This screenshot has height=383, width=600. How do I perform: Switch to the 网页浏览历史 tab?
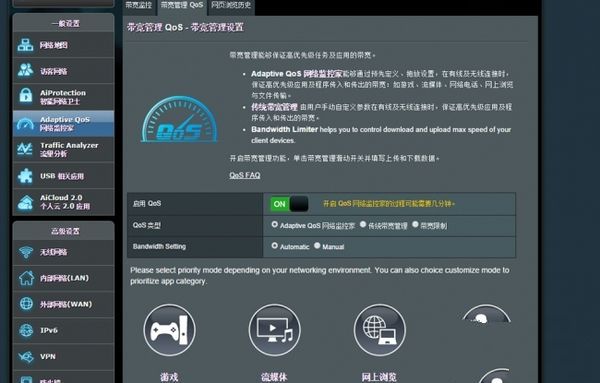click(231, 5)
